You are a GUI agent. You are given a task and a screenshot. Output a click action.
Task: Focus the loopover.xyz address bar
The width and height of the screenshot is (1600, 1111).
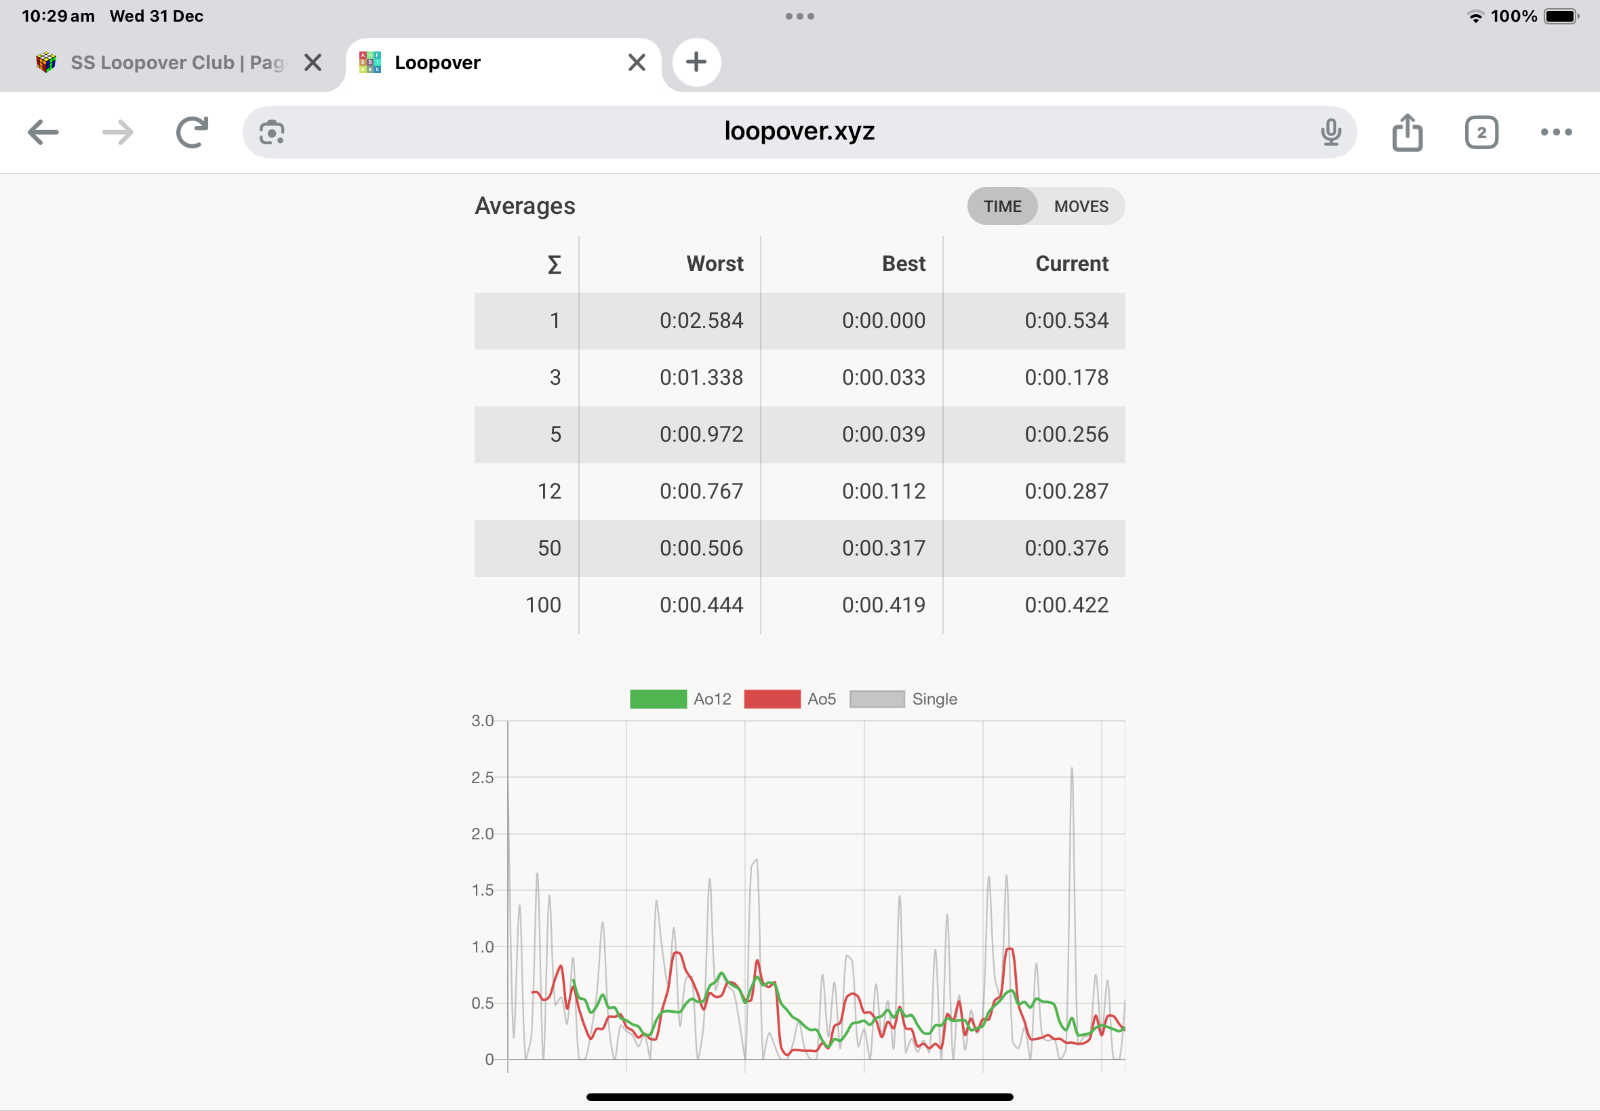coord(799,132)
